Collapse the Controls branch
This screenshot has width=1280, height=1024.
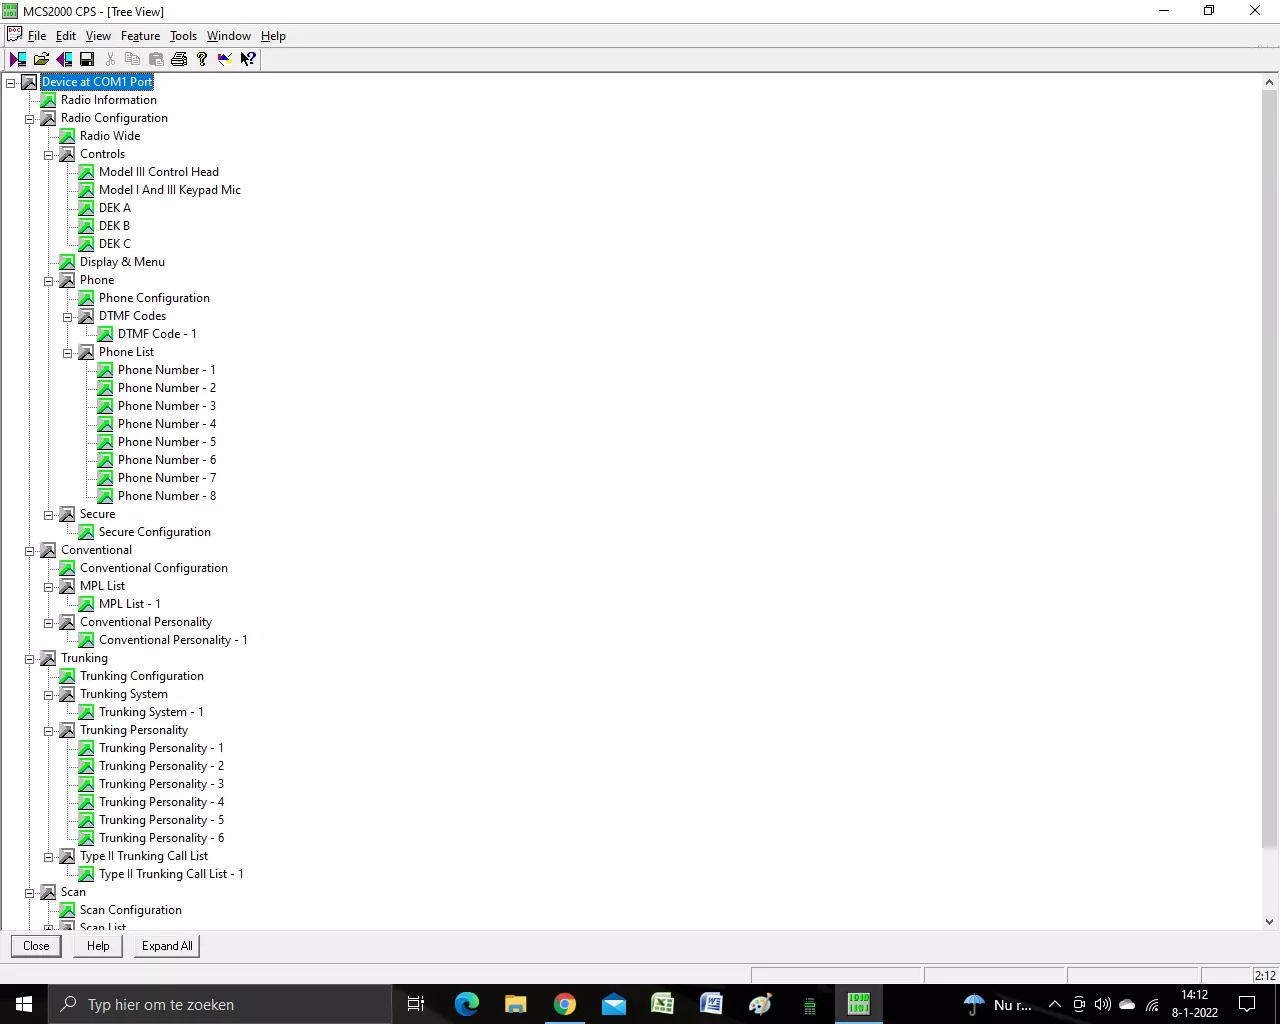(x=49, y=155)
